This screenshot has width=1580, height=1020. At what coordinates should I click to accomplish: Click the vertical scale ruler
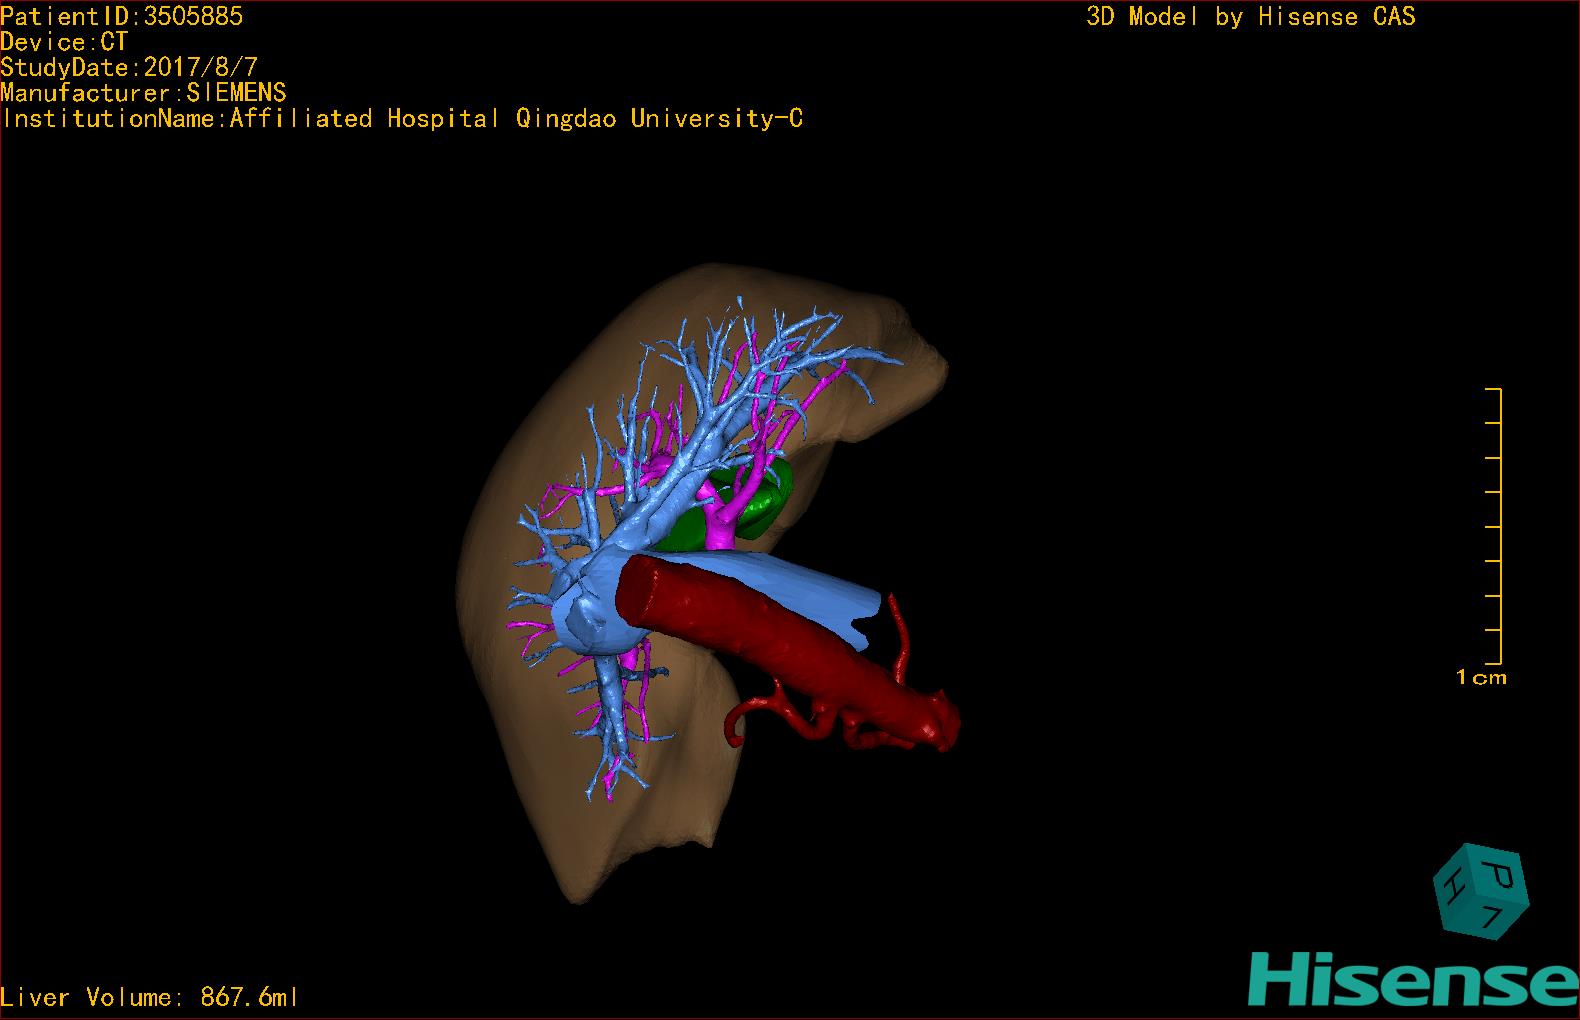click(1495, 525)
